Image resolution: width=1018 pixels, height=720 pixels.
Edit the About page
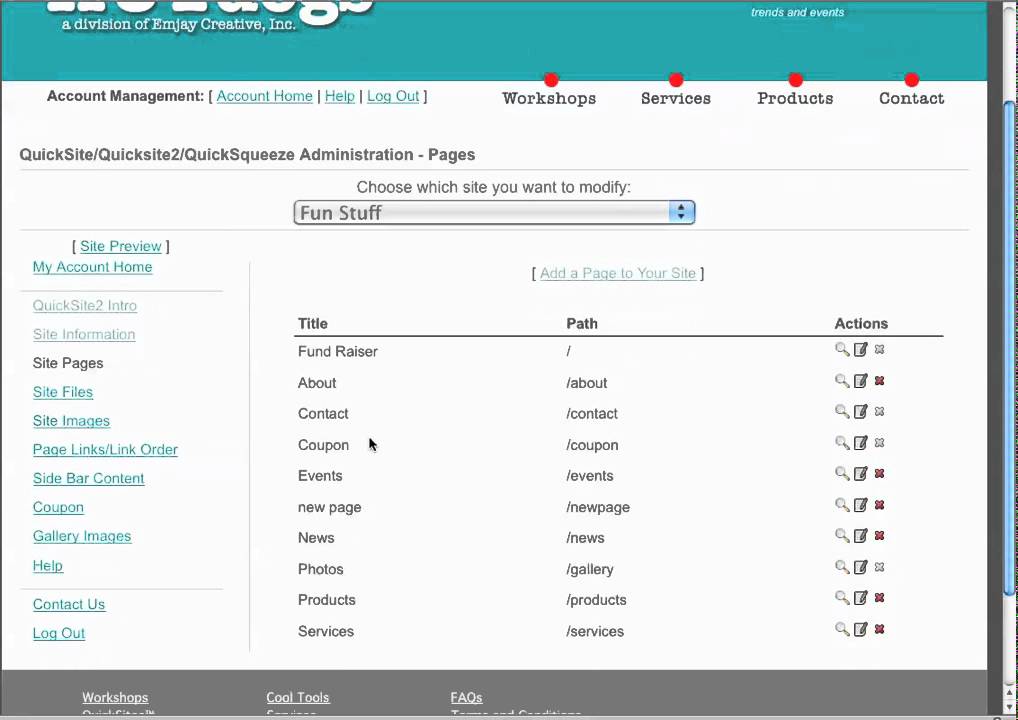[861, 381]
